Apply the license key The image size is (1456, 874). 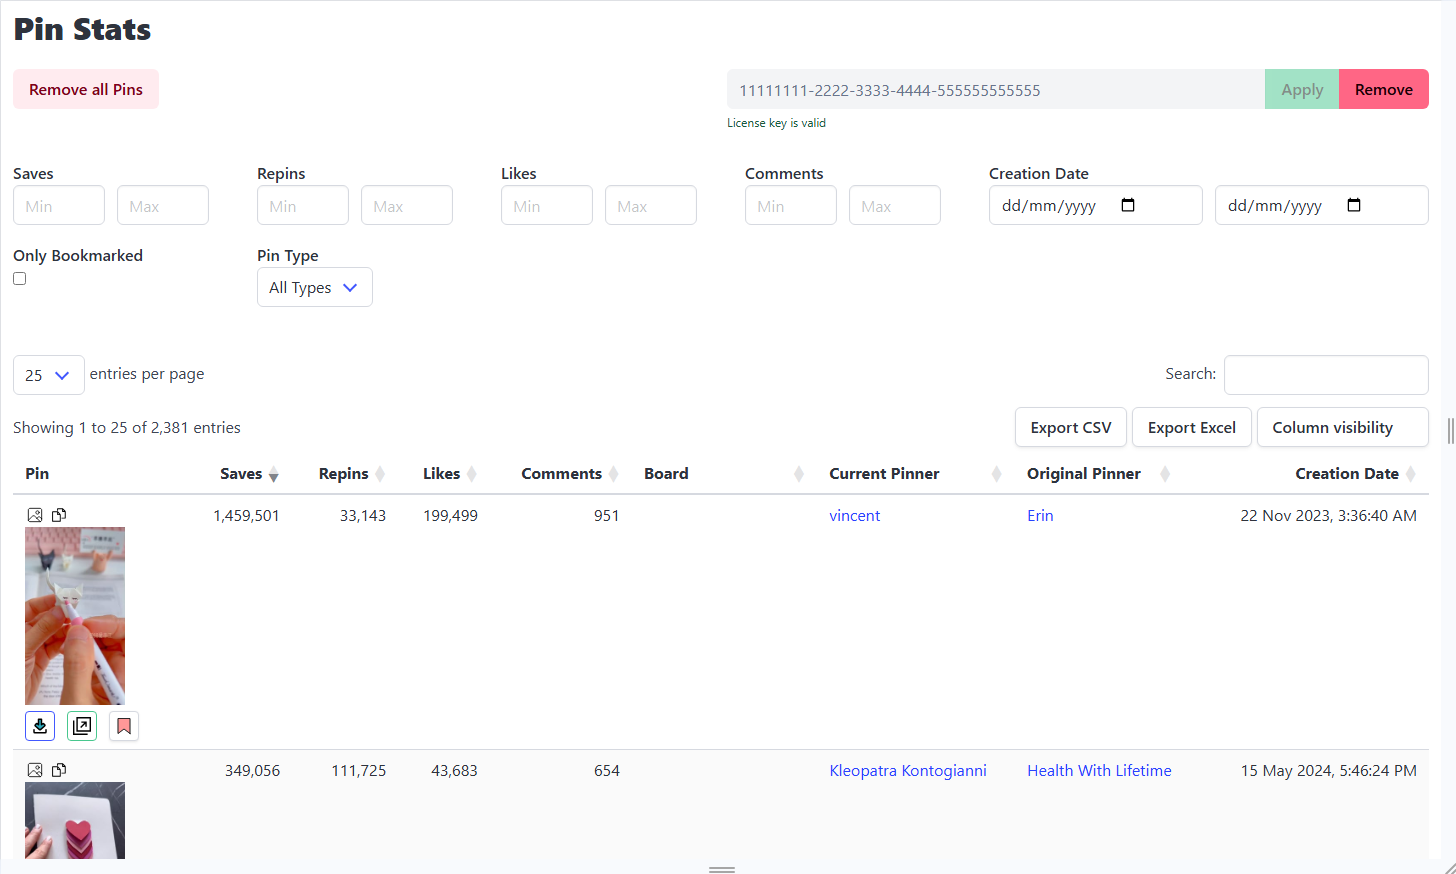tap(1302, 89)
